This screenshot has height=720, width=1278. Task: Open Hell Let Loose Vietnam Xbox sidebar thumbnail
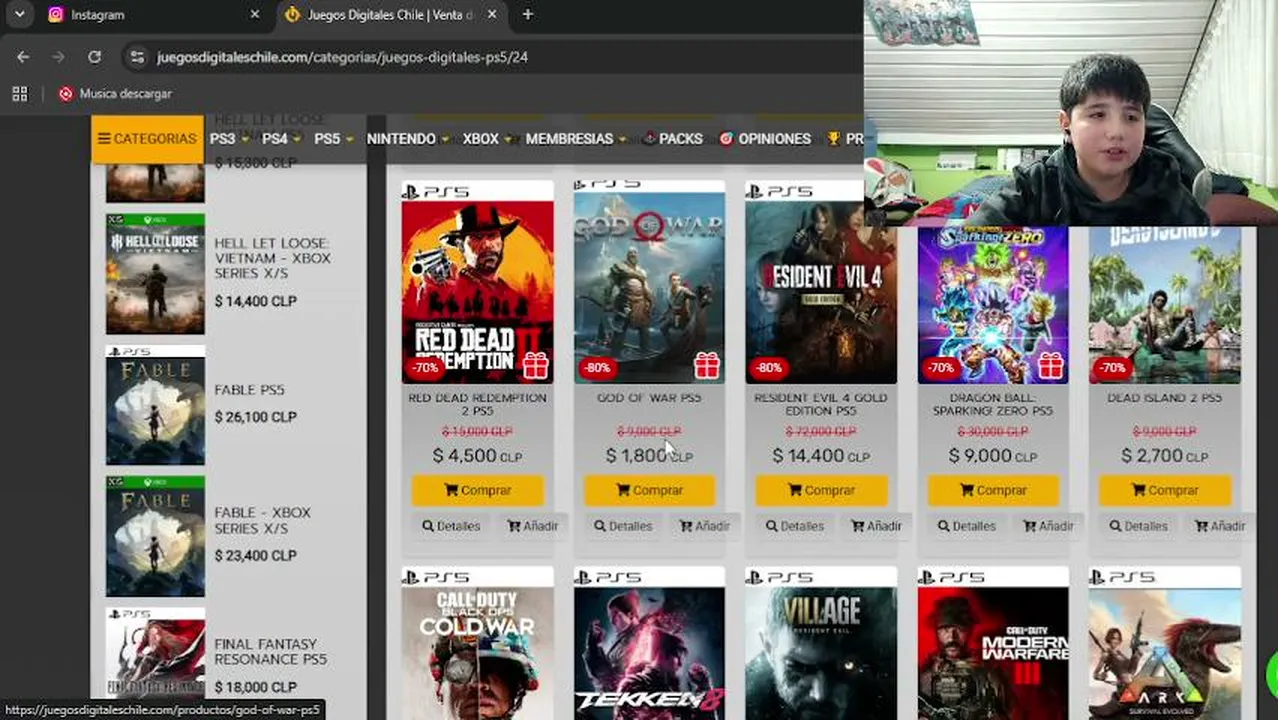(155, 273)
